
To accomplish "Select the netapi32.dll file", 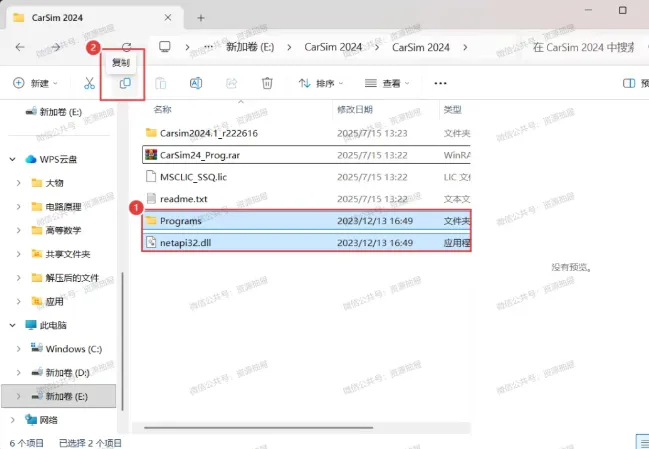I will click(x=306, y=243).
